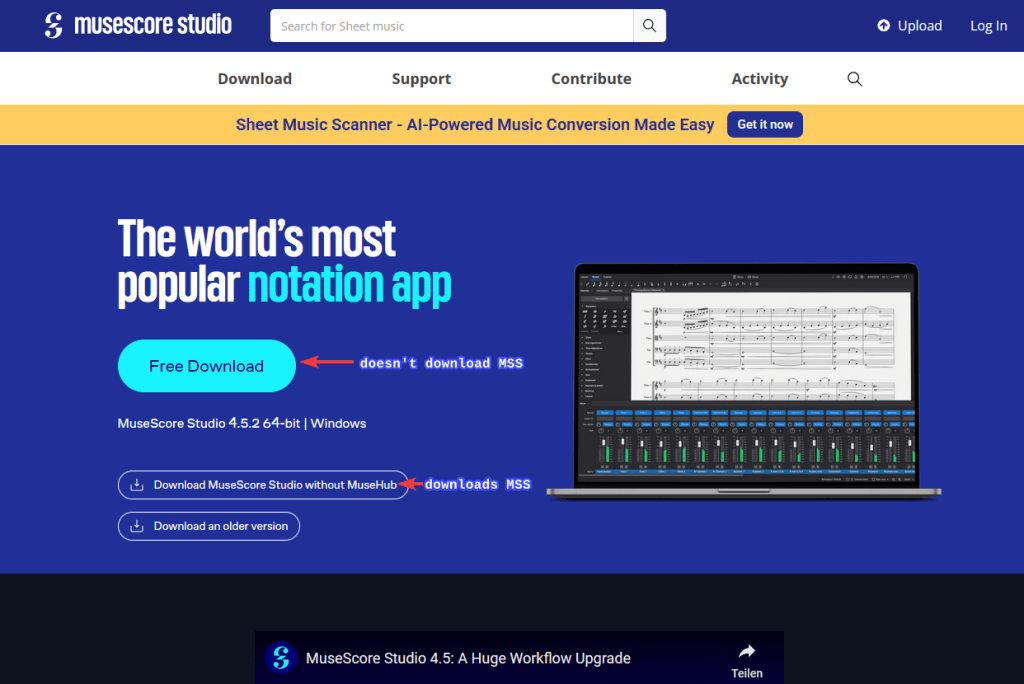Click the Upload arrow icon in header
Screen dimensions: 1024x684
pyautogui.click(x=884, y=26)
